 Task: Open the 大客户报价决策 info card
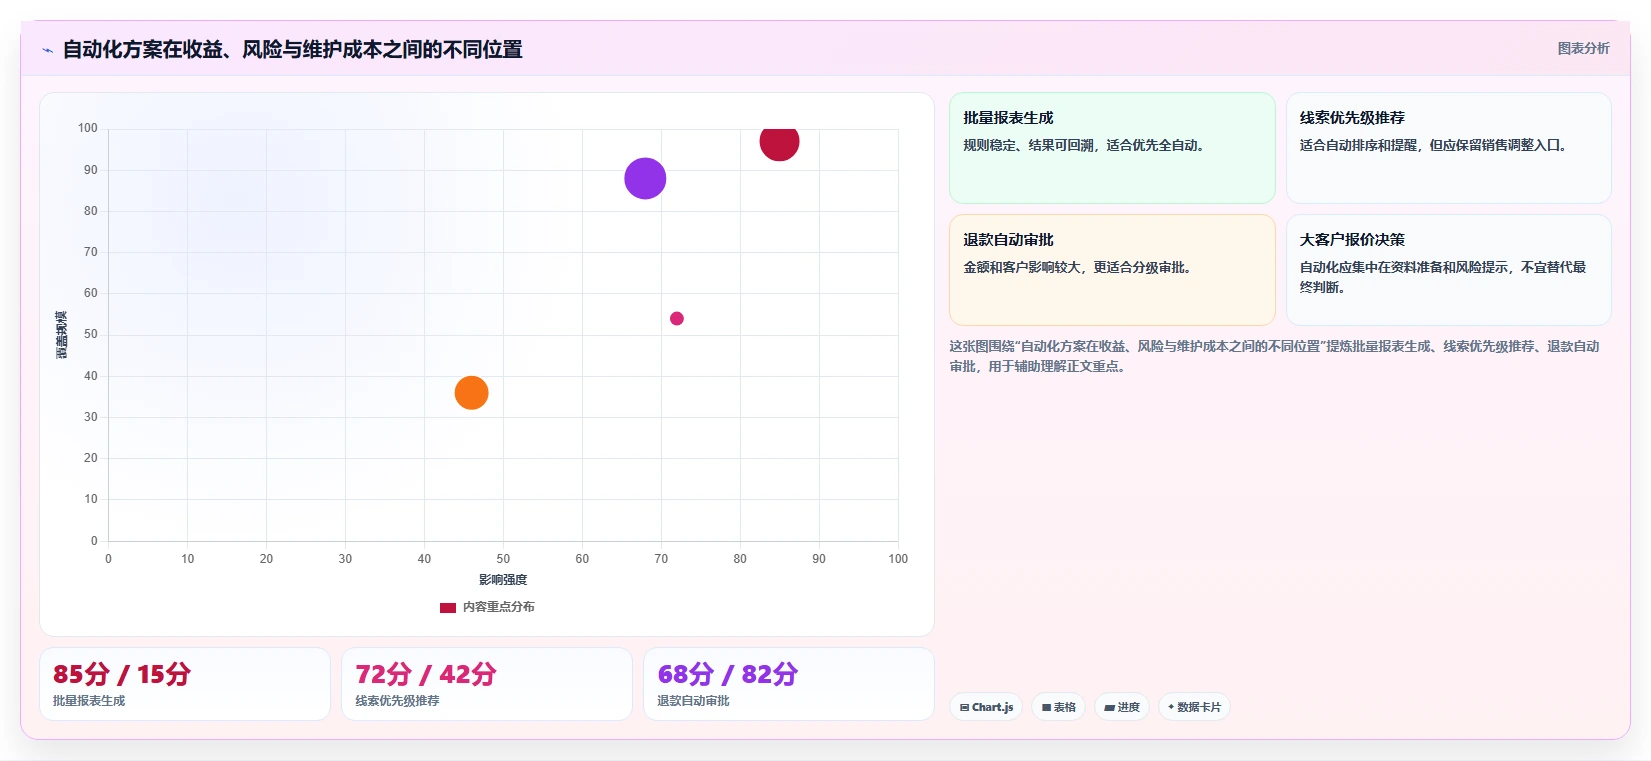1448,270
